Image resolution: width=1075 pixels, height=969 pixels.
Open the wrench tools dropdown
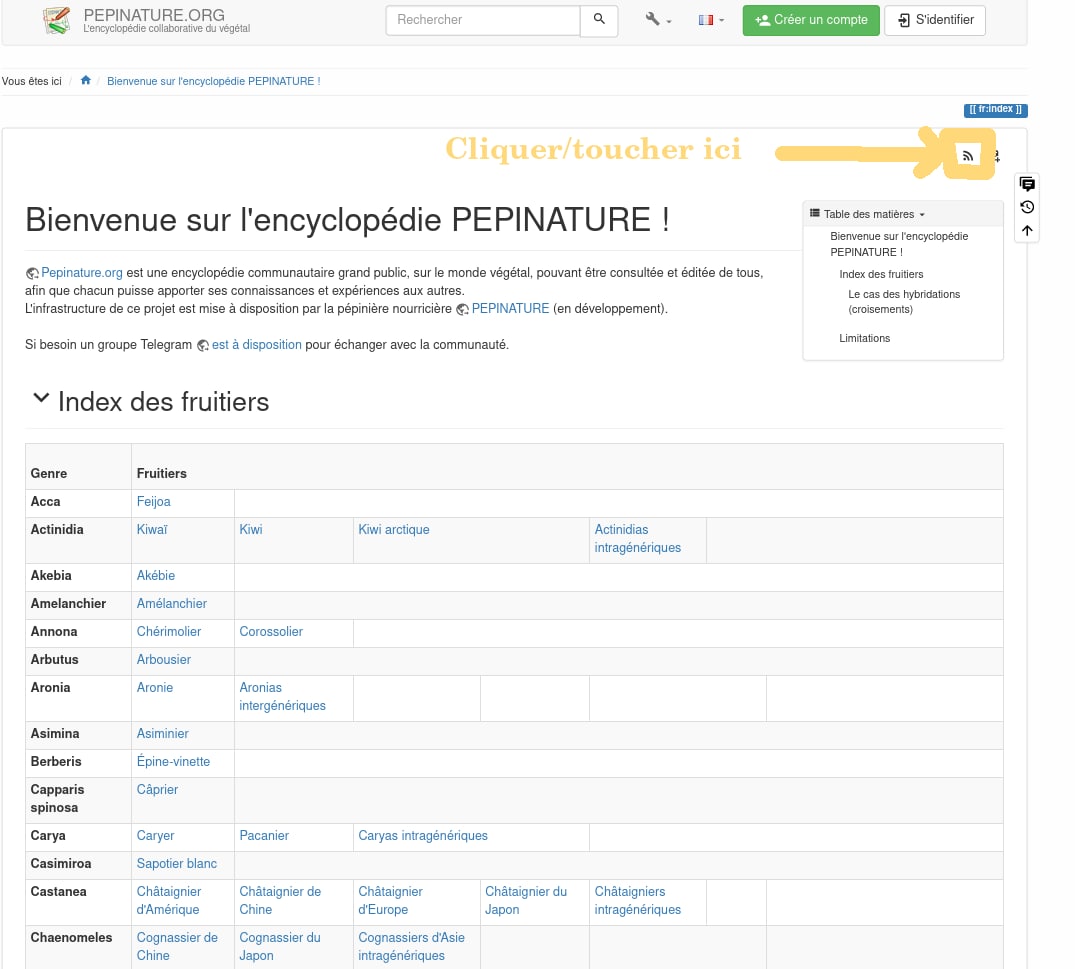point(658,20)
